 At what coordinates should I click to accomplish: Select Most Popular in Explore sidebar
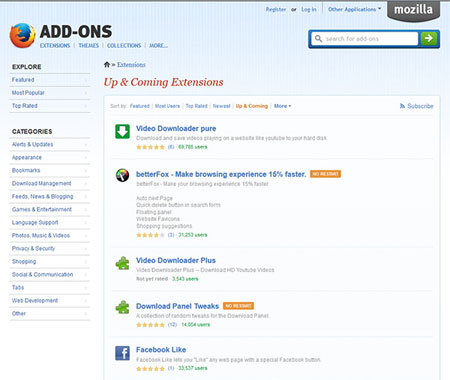tap(50, 93)
